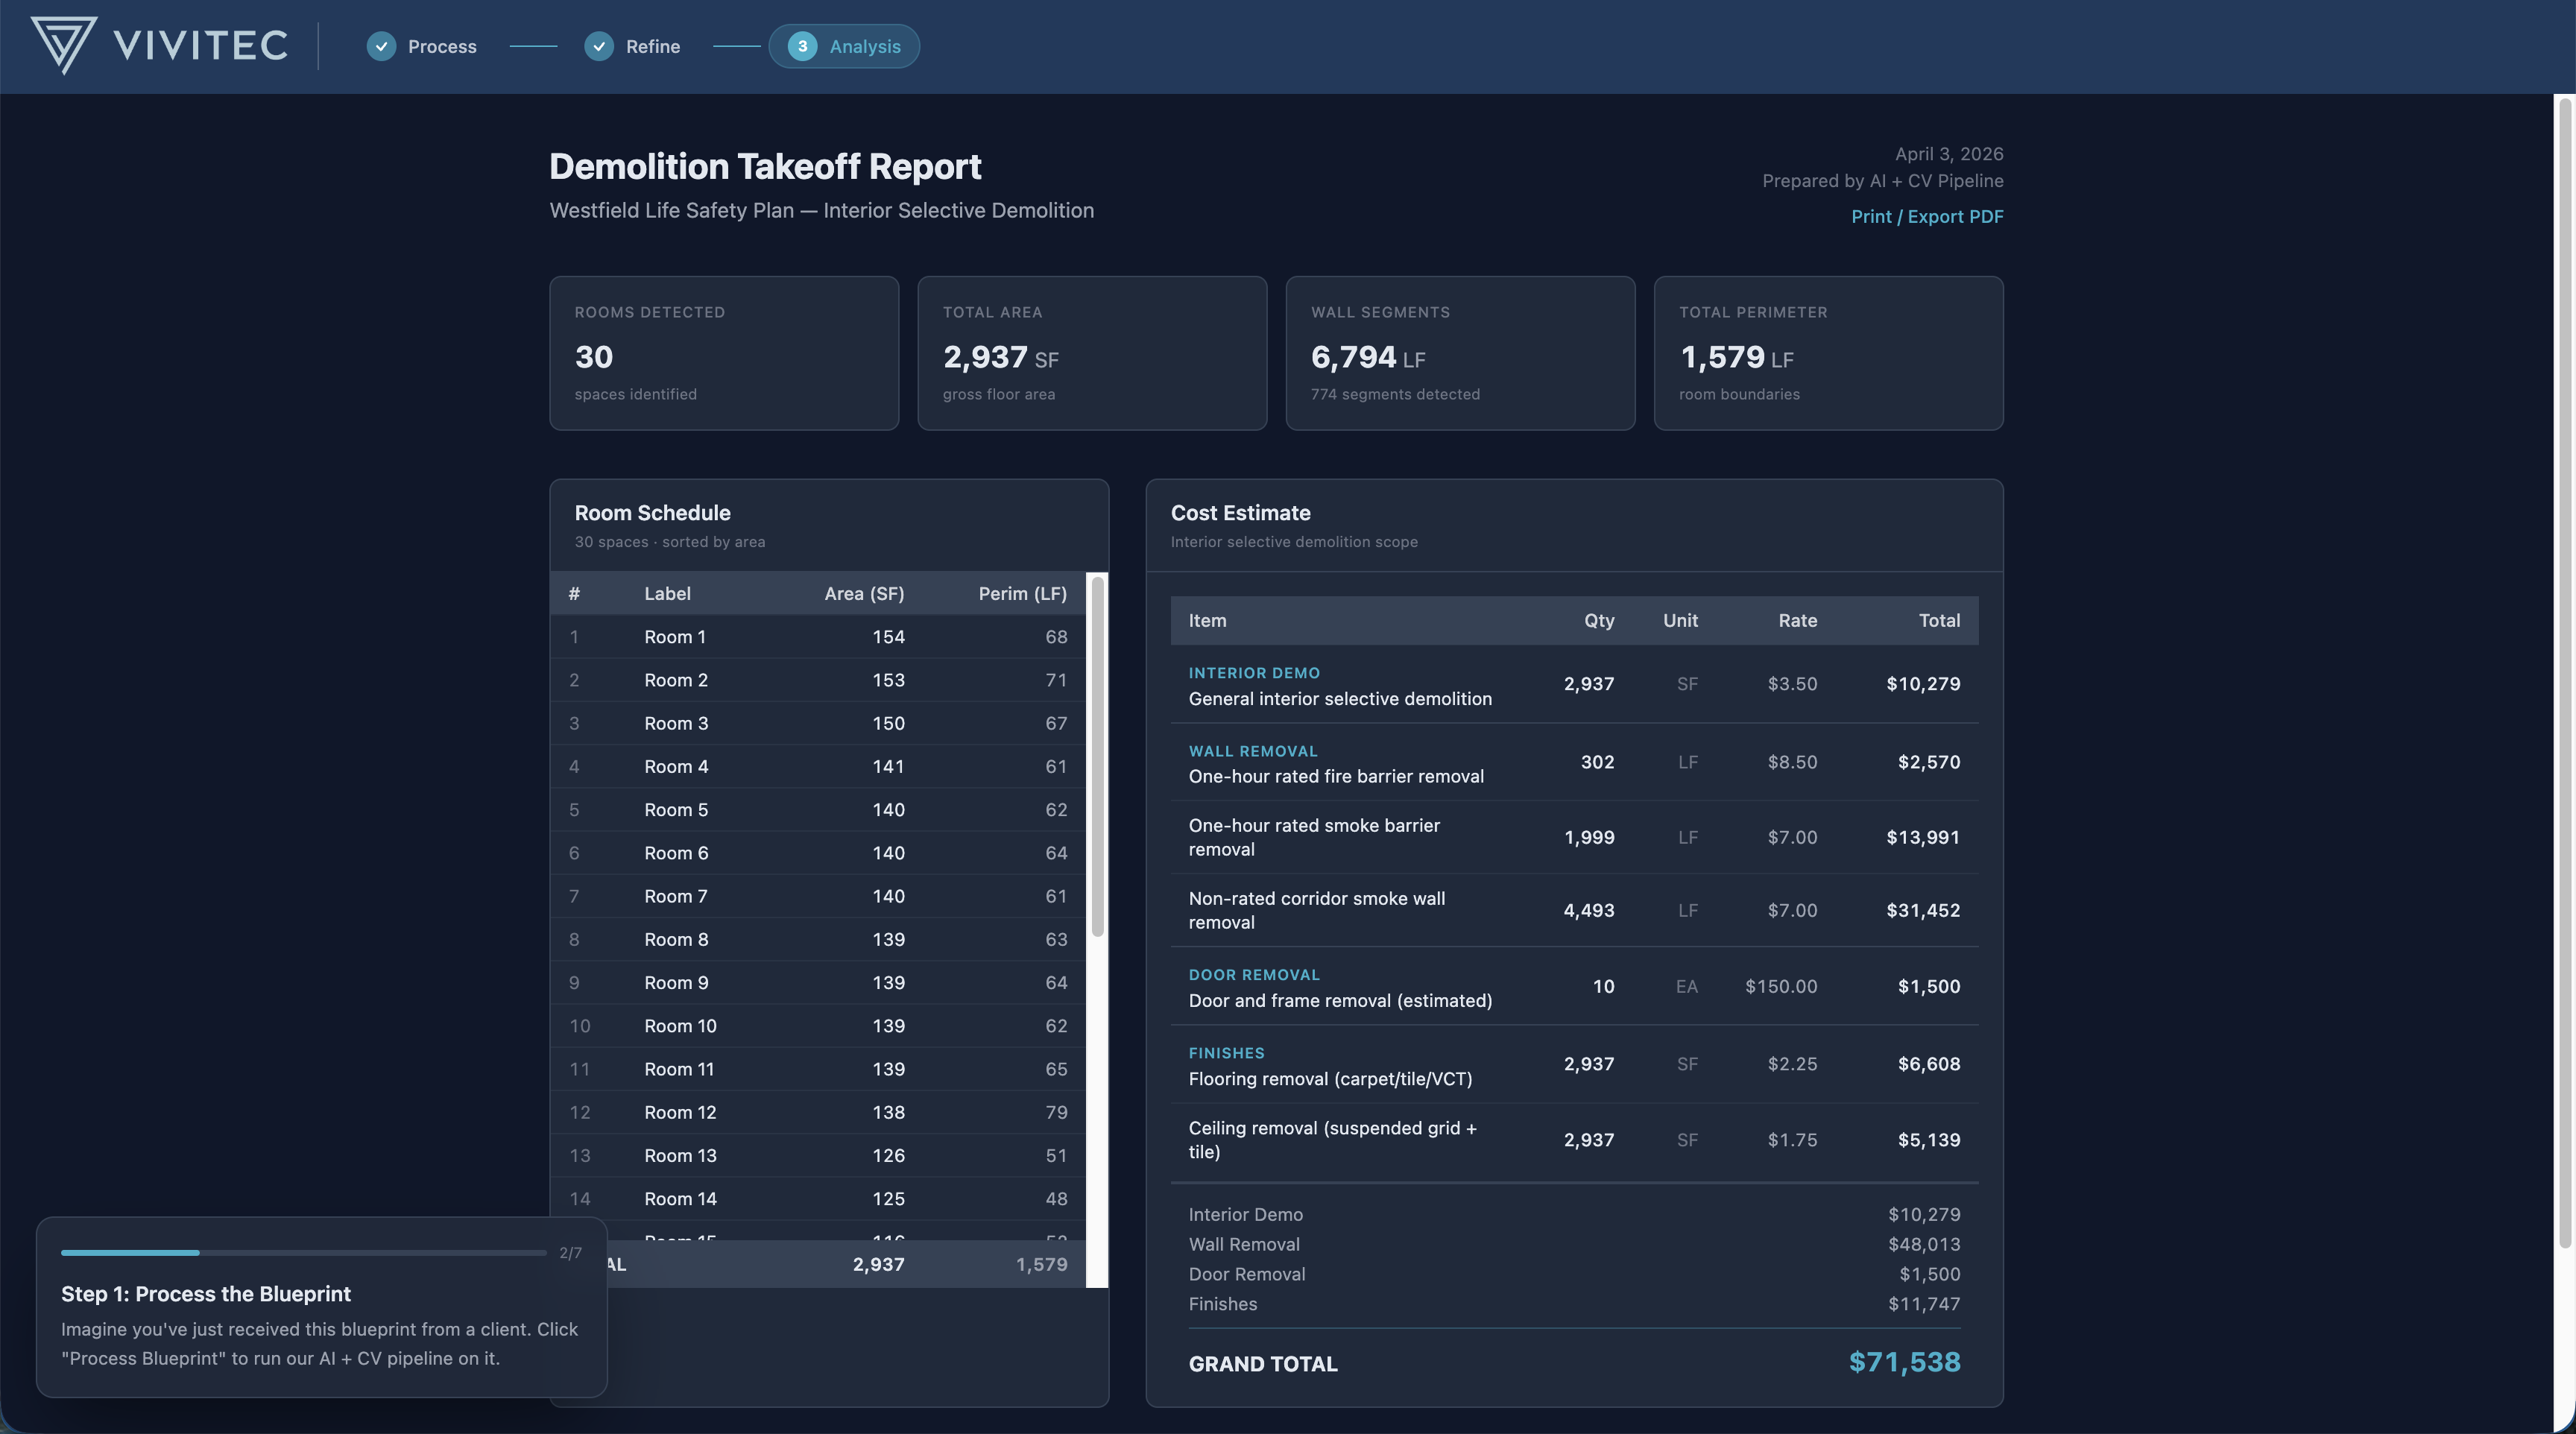The image size is (2576, 1434).
Task: Select the Room 11 row label
Action: [679, 1069]
